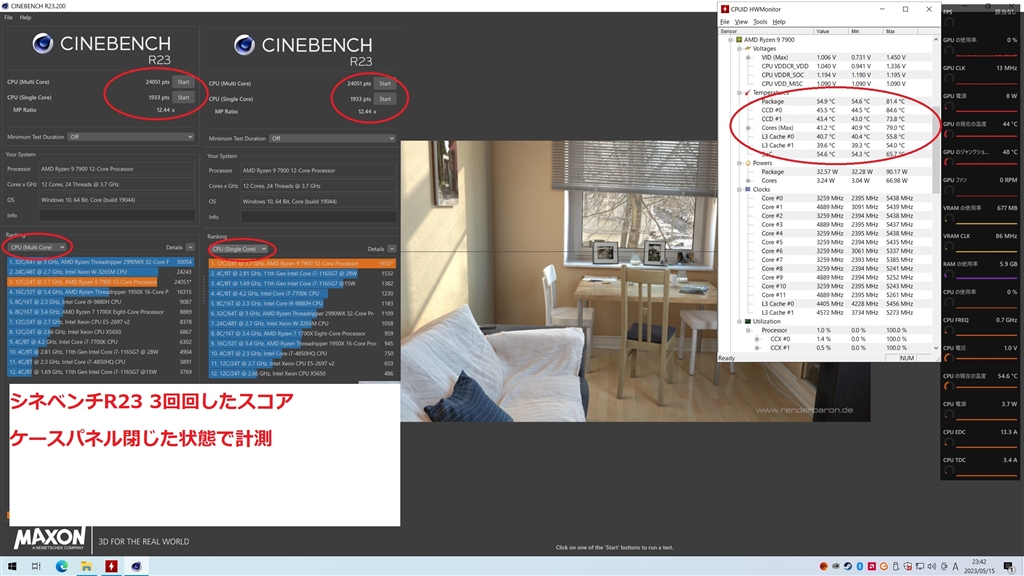Click the Utilization category icon in HWMonitor
Viewport: 1024px width, 576px height.
point(748,321)
